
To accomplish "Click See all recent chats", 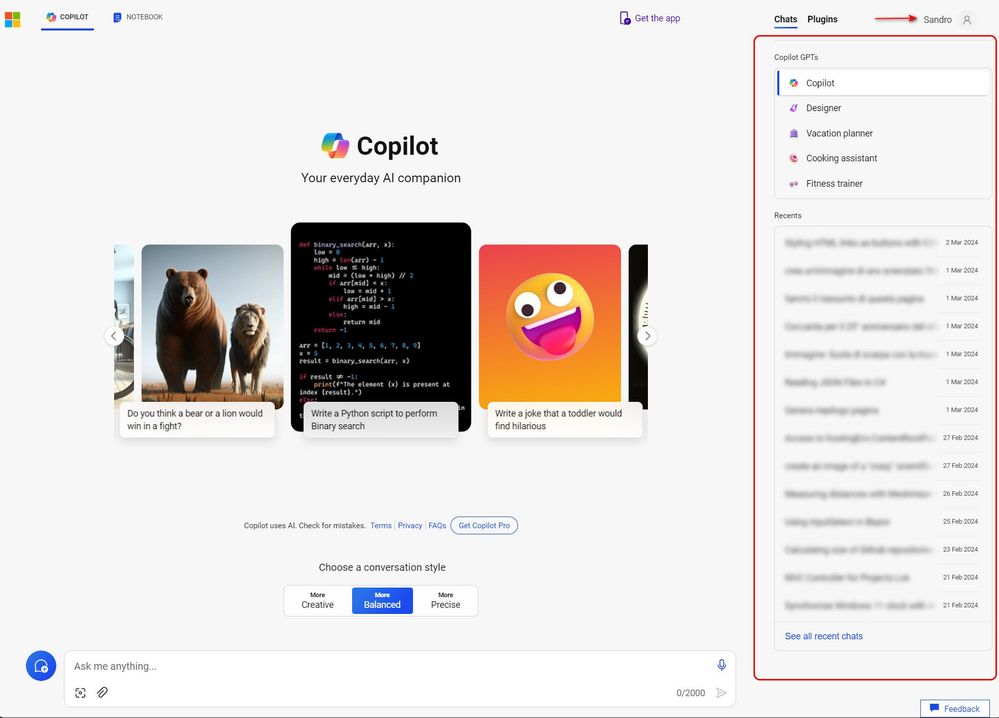I will (x=823, y=636).
